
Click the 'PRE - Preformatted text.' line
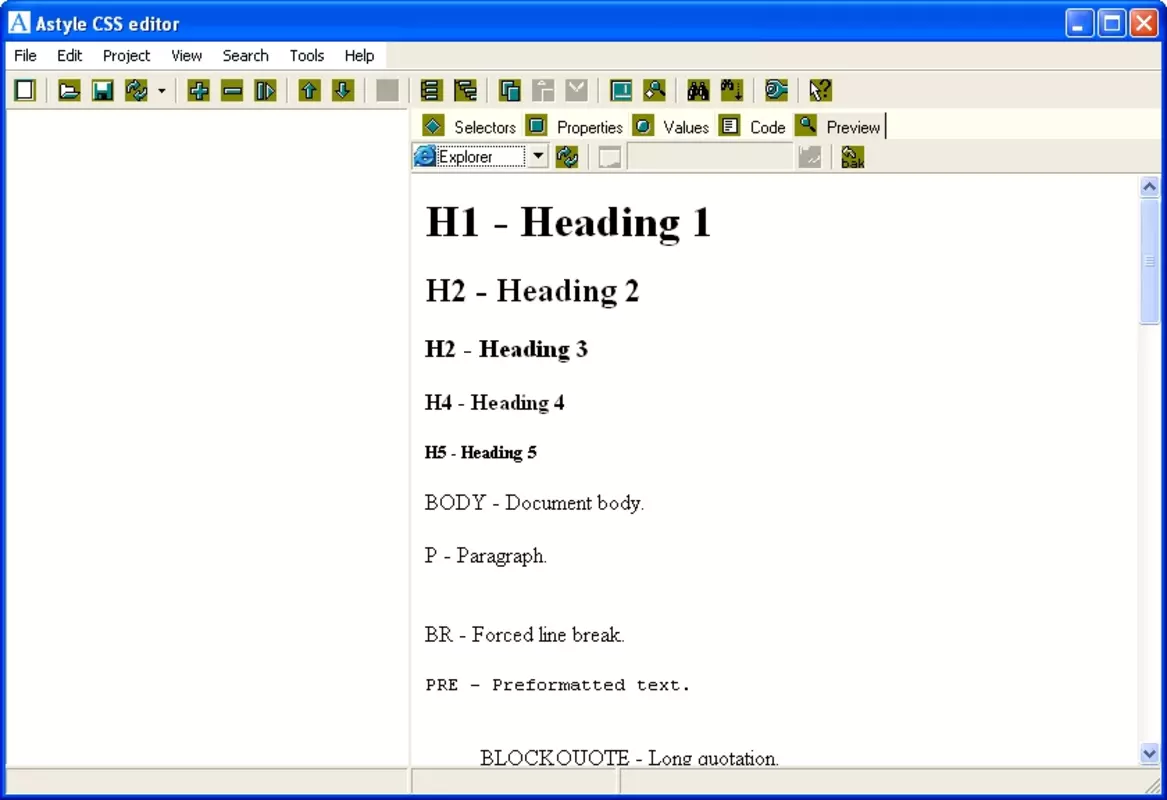[558, 685]
